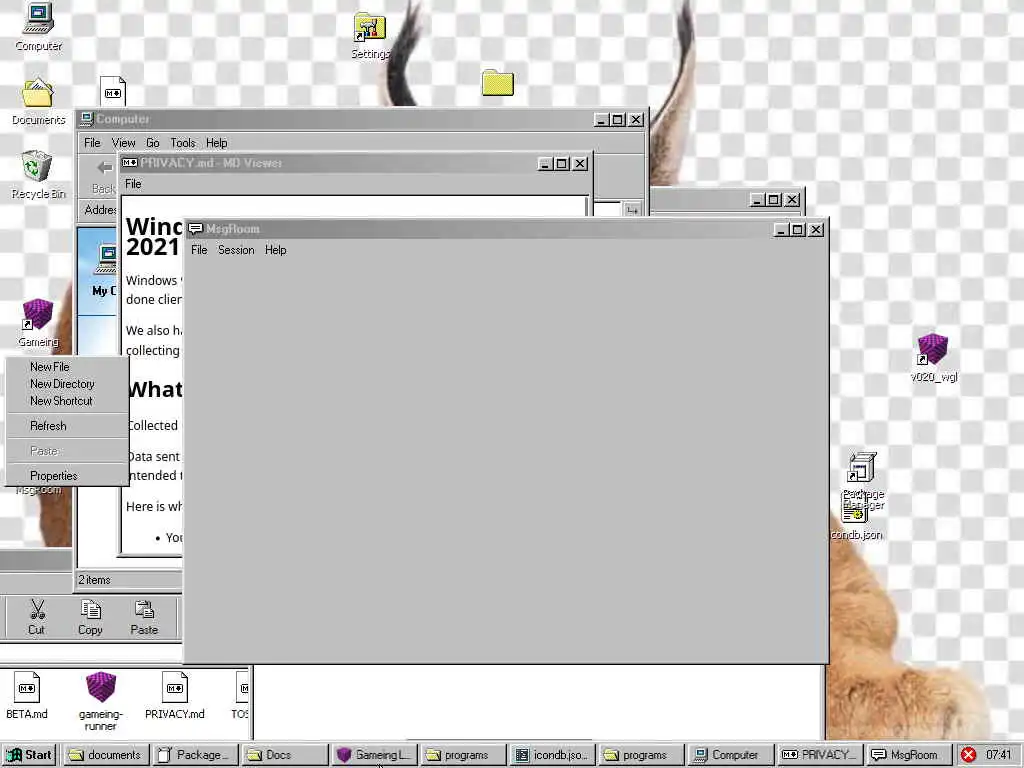Close the PRIVACY.md MD Viewer window
The height and width of the screenshot is (768, 1024).
[580, 164]
